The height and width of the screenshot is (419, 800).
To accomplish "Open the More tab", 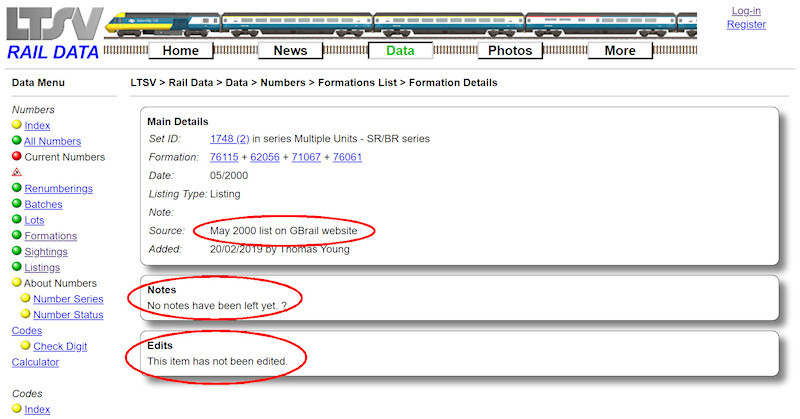I will [x=620, y=51].
